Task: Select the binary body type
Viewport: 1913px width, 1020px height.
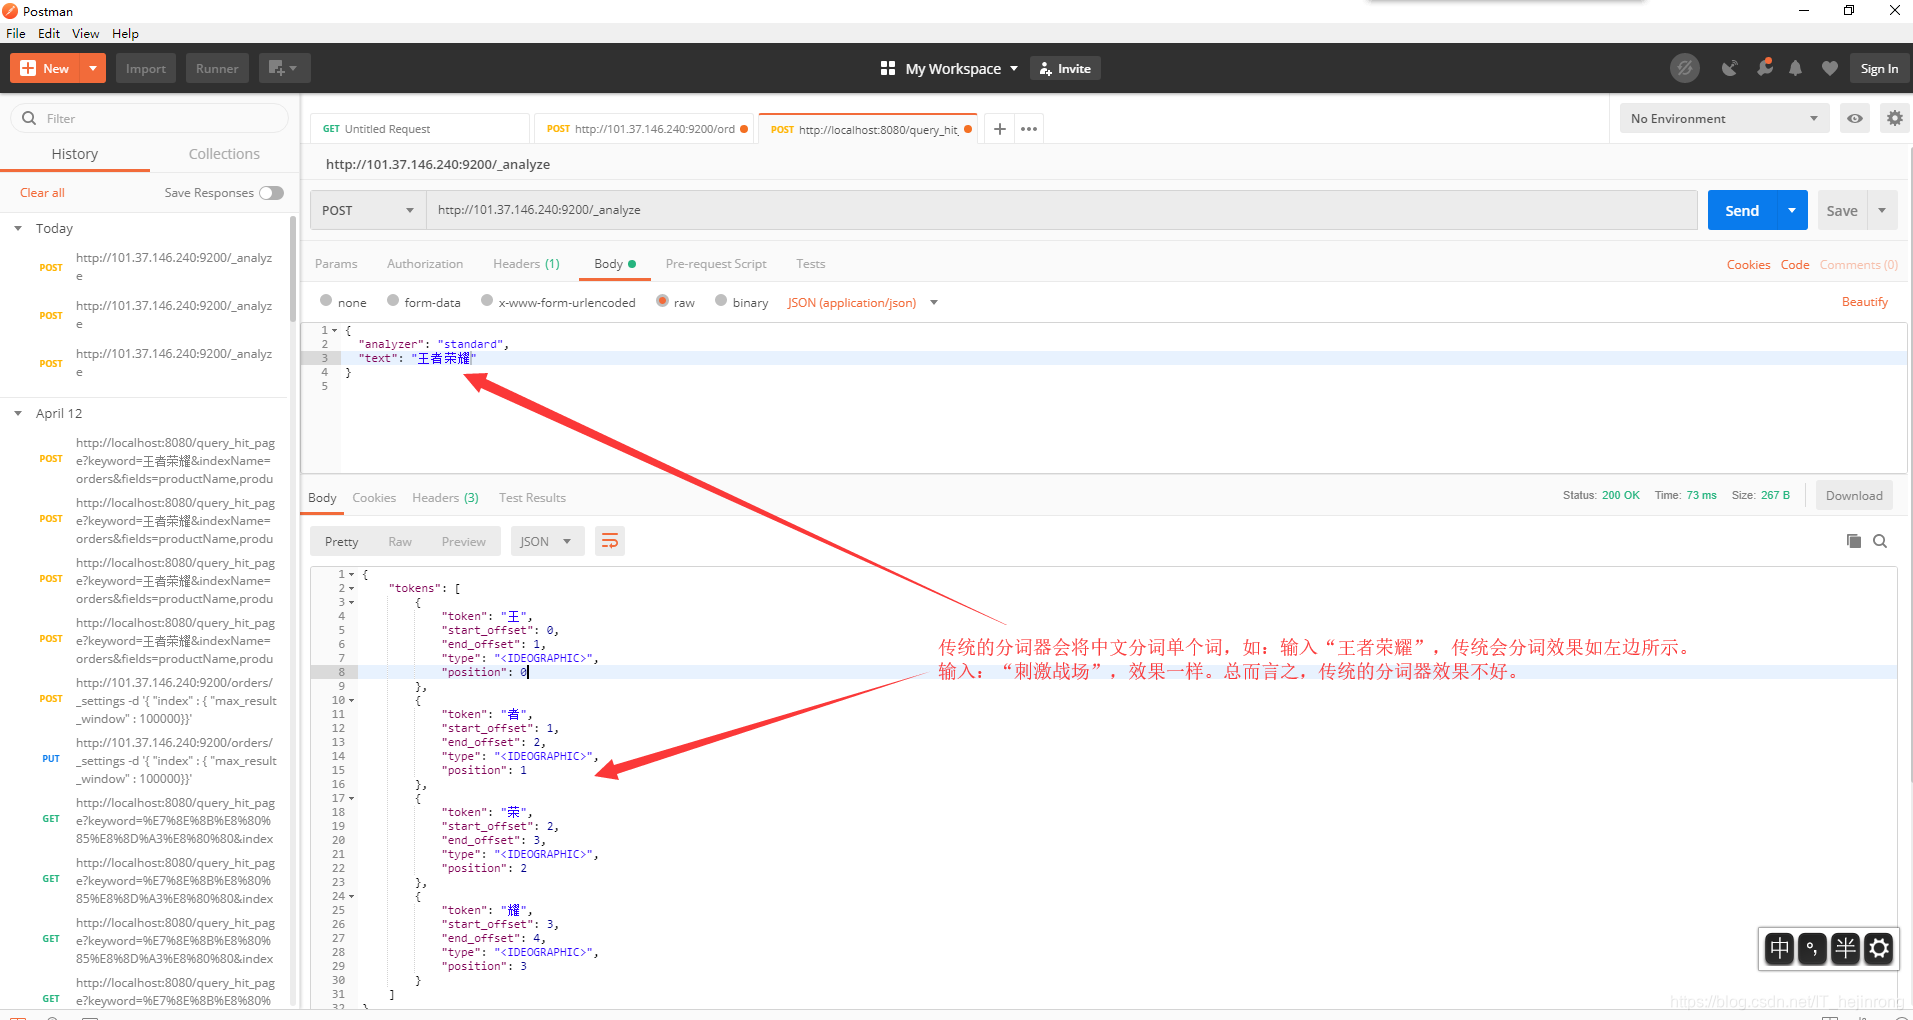Action: (721, 300)
